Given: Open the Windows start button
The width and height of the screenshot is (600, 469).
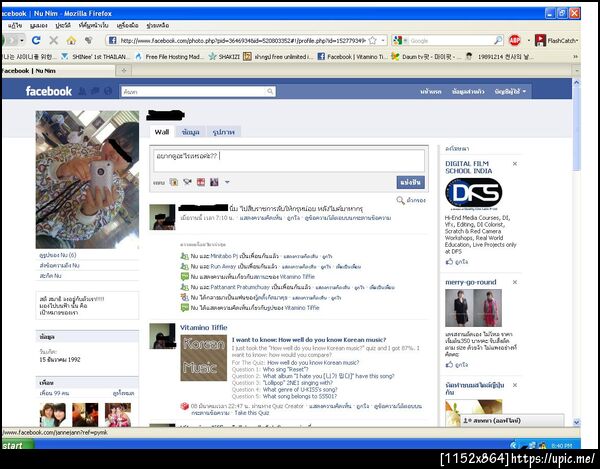Looking at the screenshot, I should click(17, 445).
